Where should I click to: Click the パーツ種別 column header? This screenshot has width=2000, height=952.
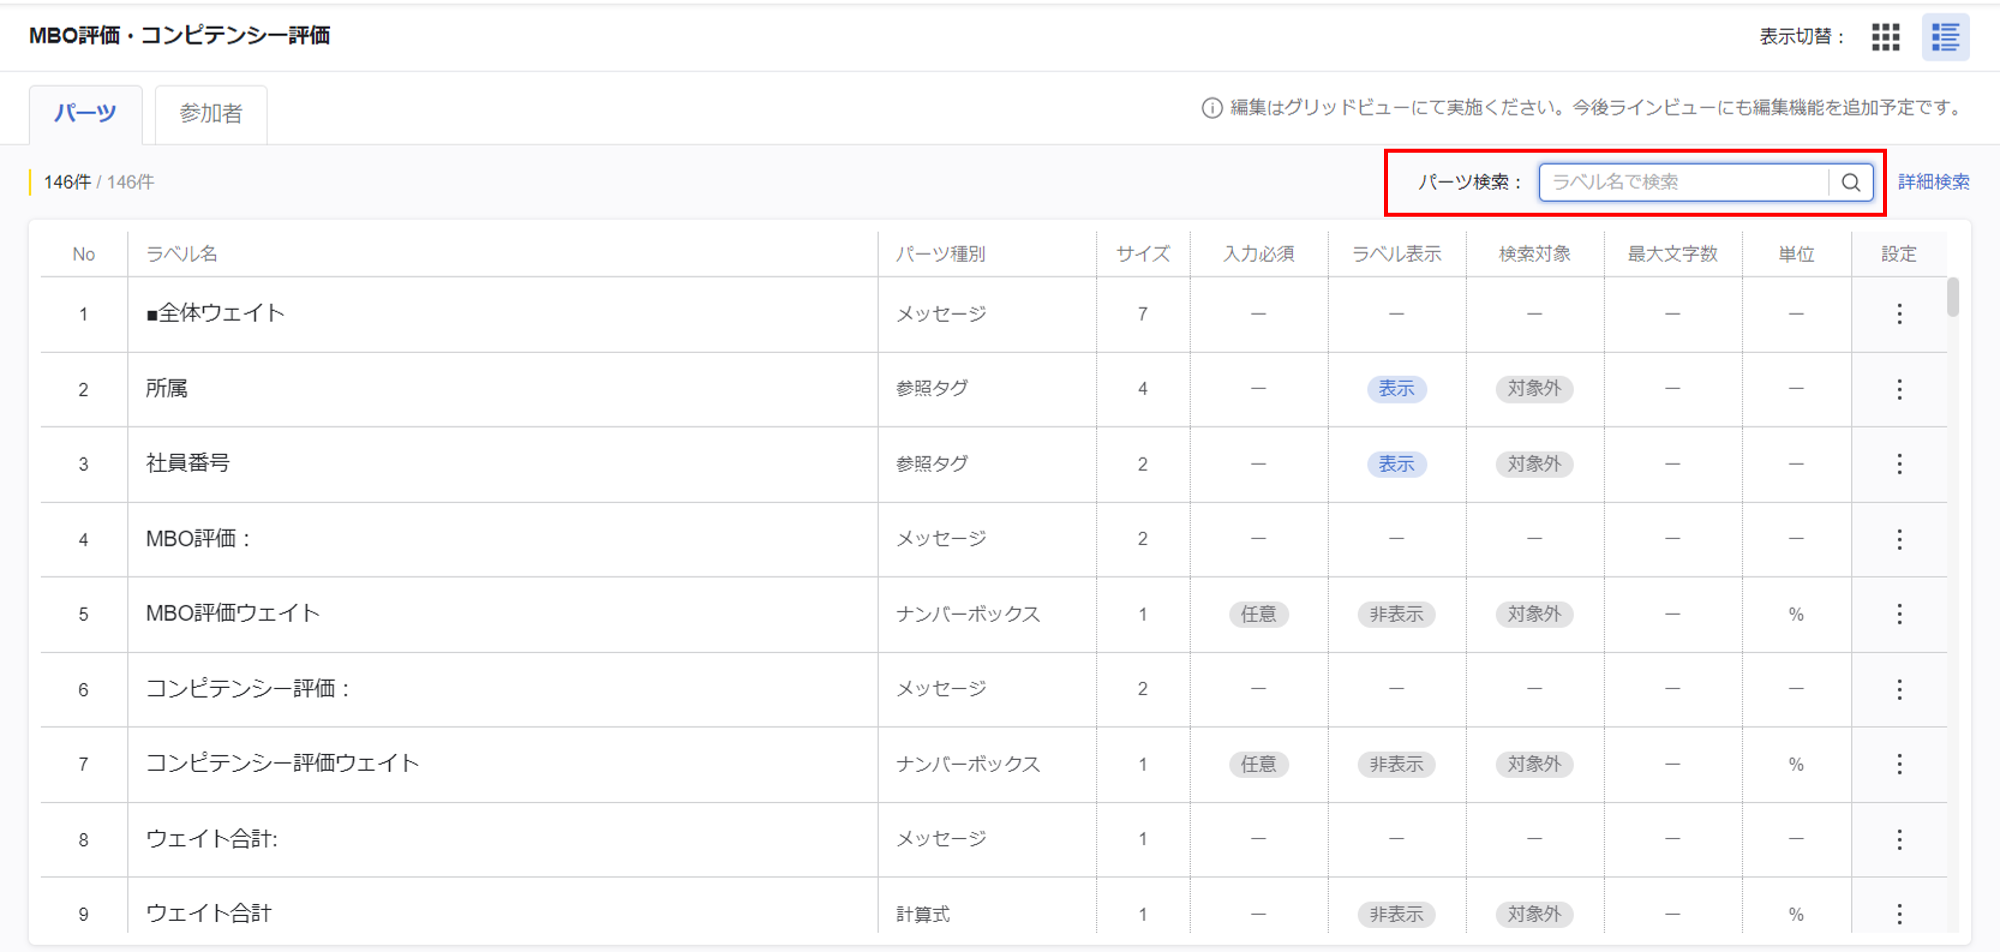pyautogui.click(x=940, y=254)
